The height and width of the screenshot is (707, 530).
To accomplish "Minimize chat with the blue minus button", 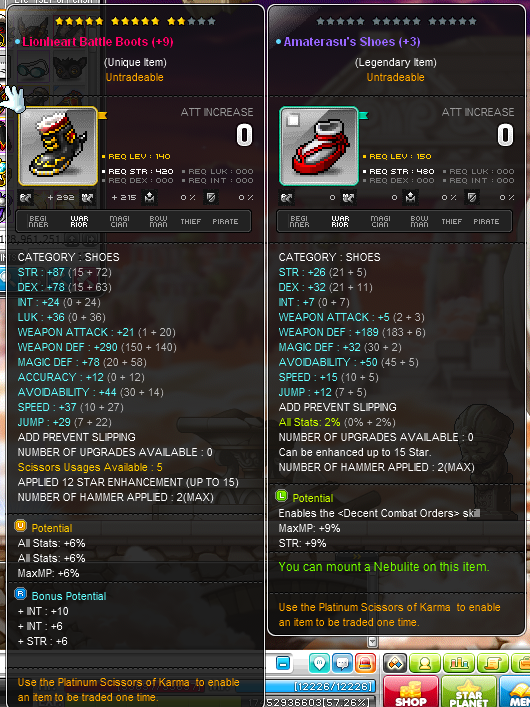I will tap(283, 663).
